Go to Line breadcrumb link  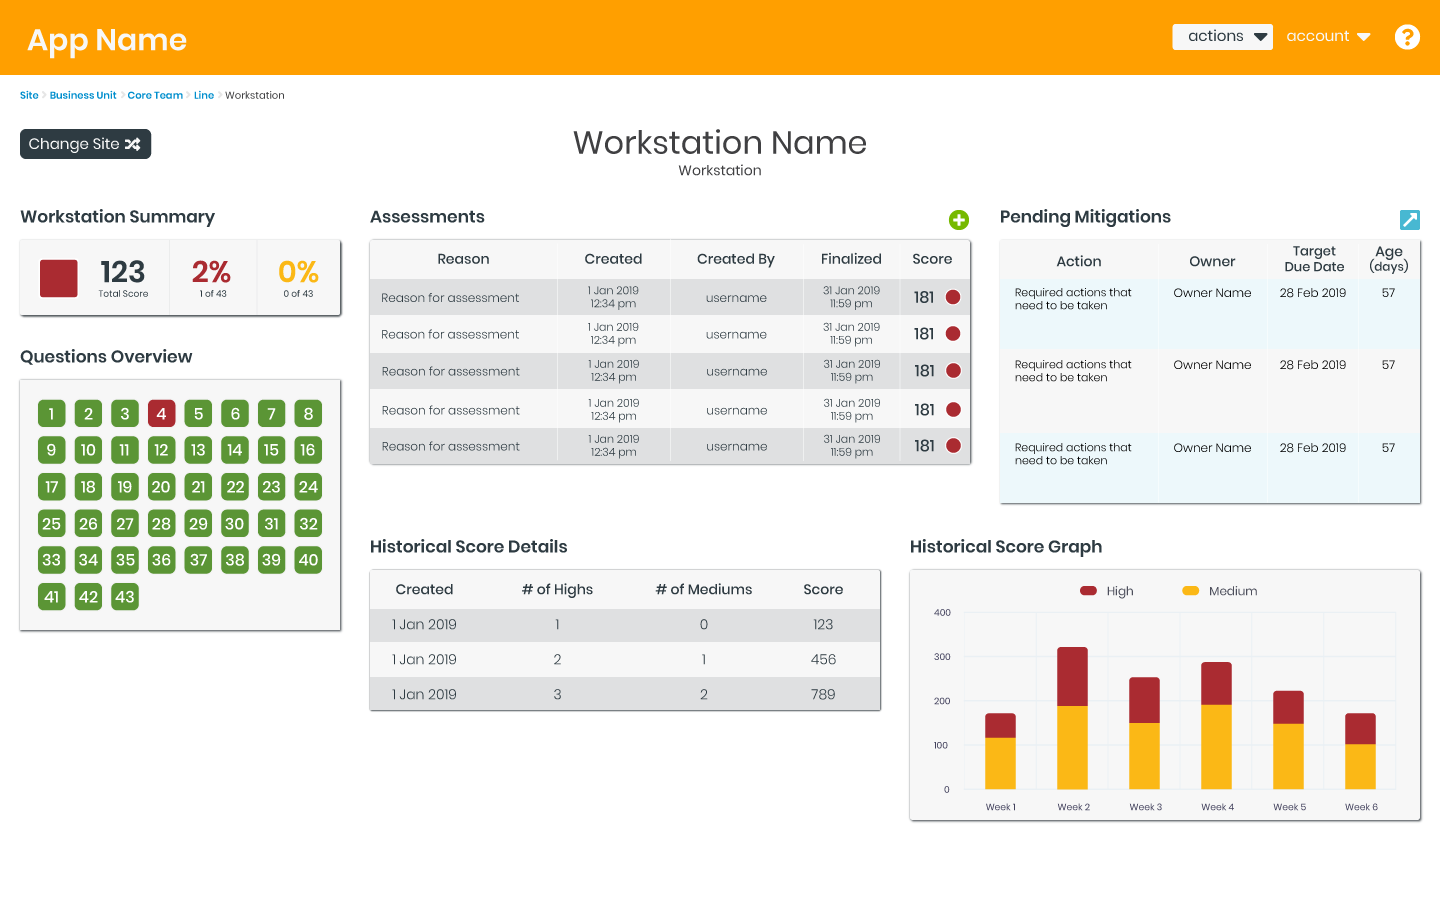[x=204, y=96]
